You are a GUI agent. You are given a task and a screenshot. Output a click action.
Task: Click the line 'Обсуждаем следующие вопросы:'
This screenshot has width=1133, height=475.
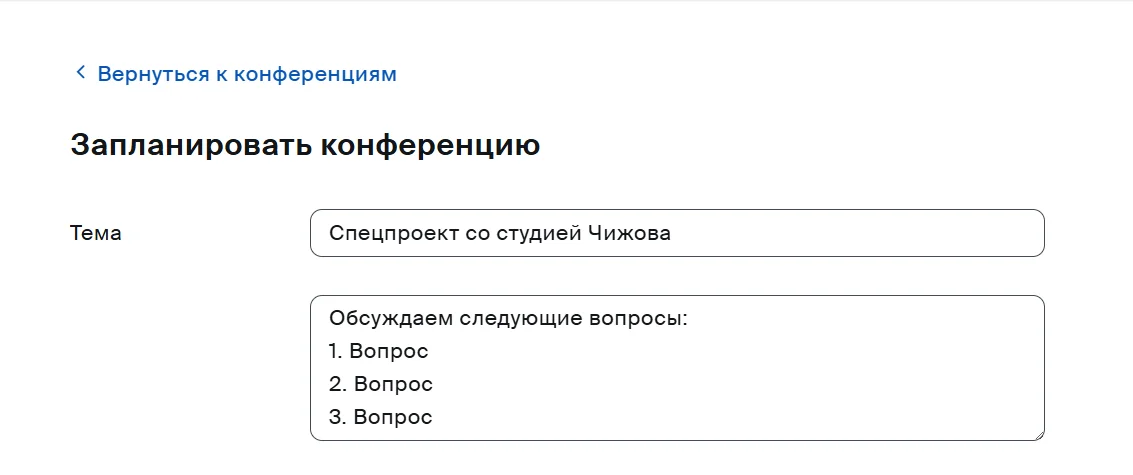[508, 320]
